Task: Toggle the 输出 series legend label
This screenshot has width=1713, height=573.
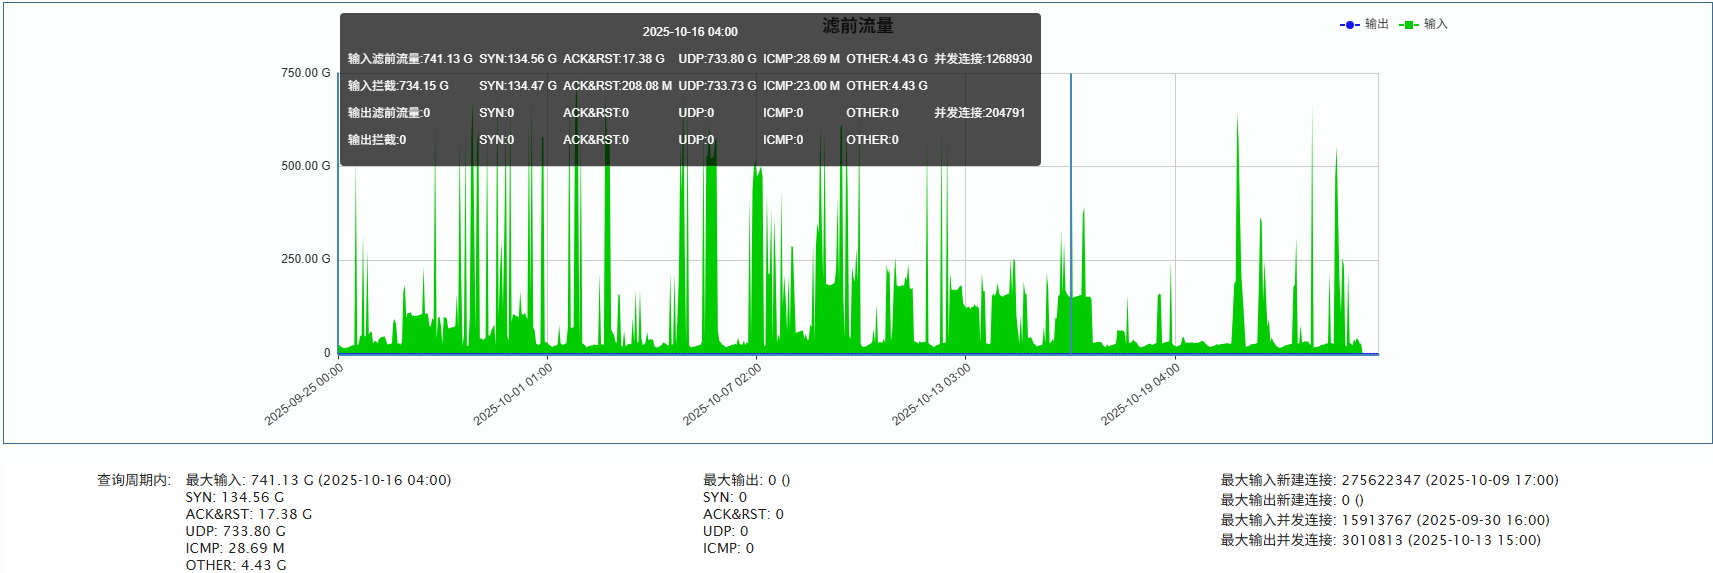Action: point(1376,24)
